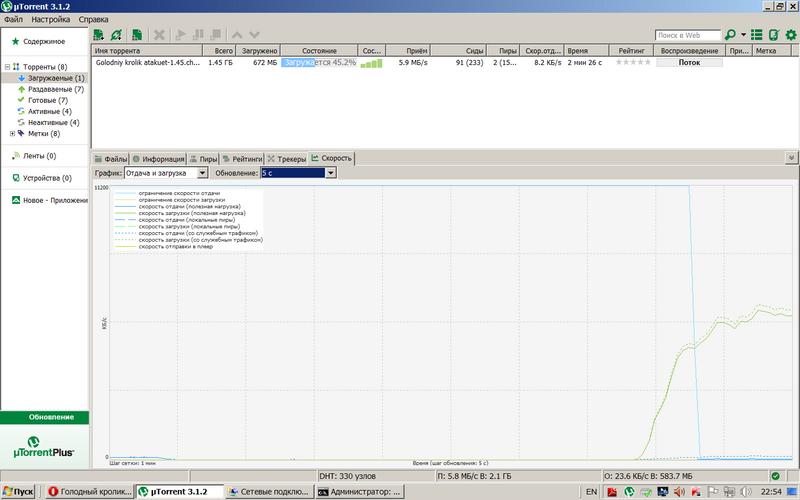The height and width of the screenshot is (500, 800).
Task: Collapse the Торренты tree node
Action: pyautogui.click(x=8, y=67)
